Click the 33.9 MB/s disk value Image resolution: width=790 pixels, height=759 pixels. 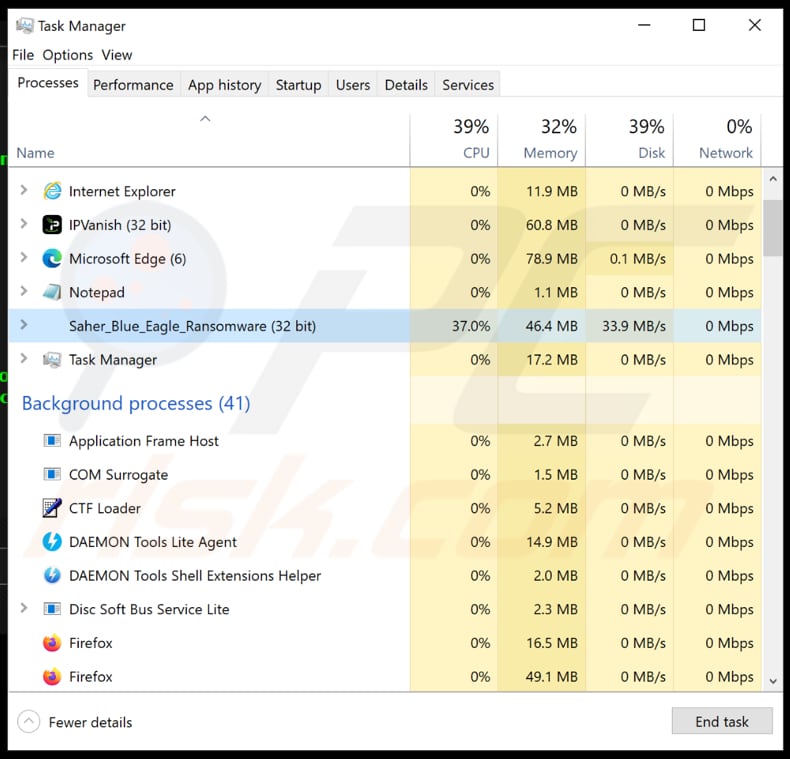point(634,326)
